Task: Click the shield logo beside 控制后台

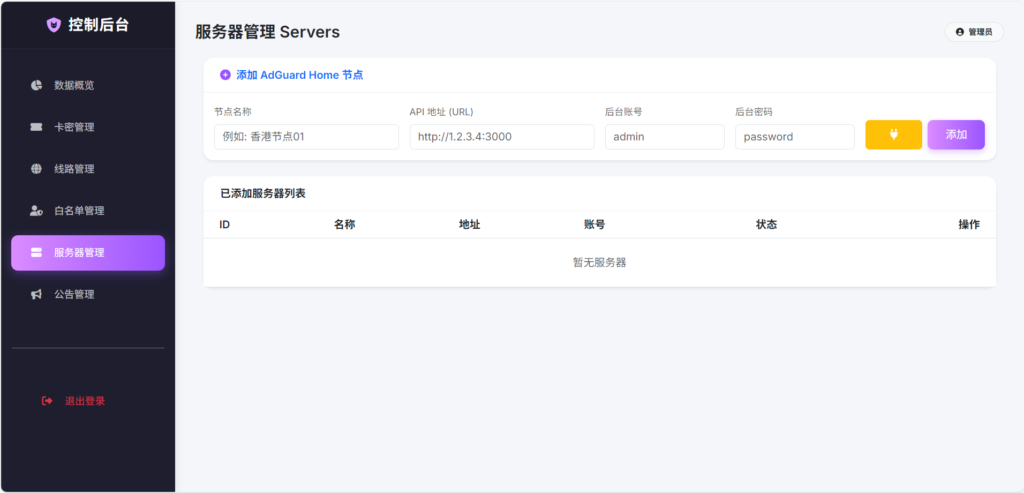Action: pyautogui.click(x=54, y=25)
